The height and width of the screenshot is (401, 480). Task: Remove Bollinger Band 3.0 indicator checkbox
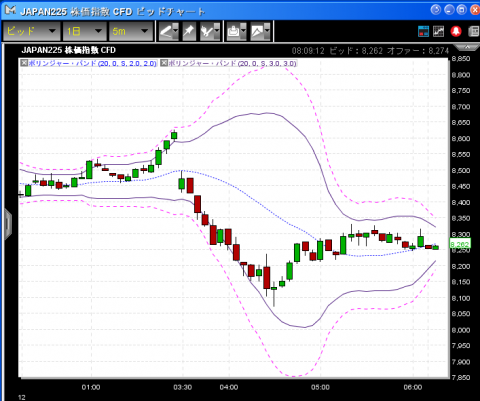(164, 63)
